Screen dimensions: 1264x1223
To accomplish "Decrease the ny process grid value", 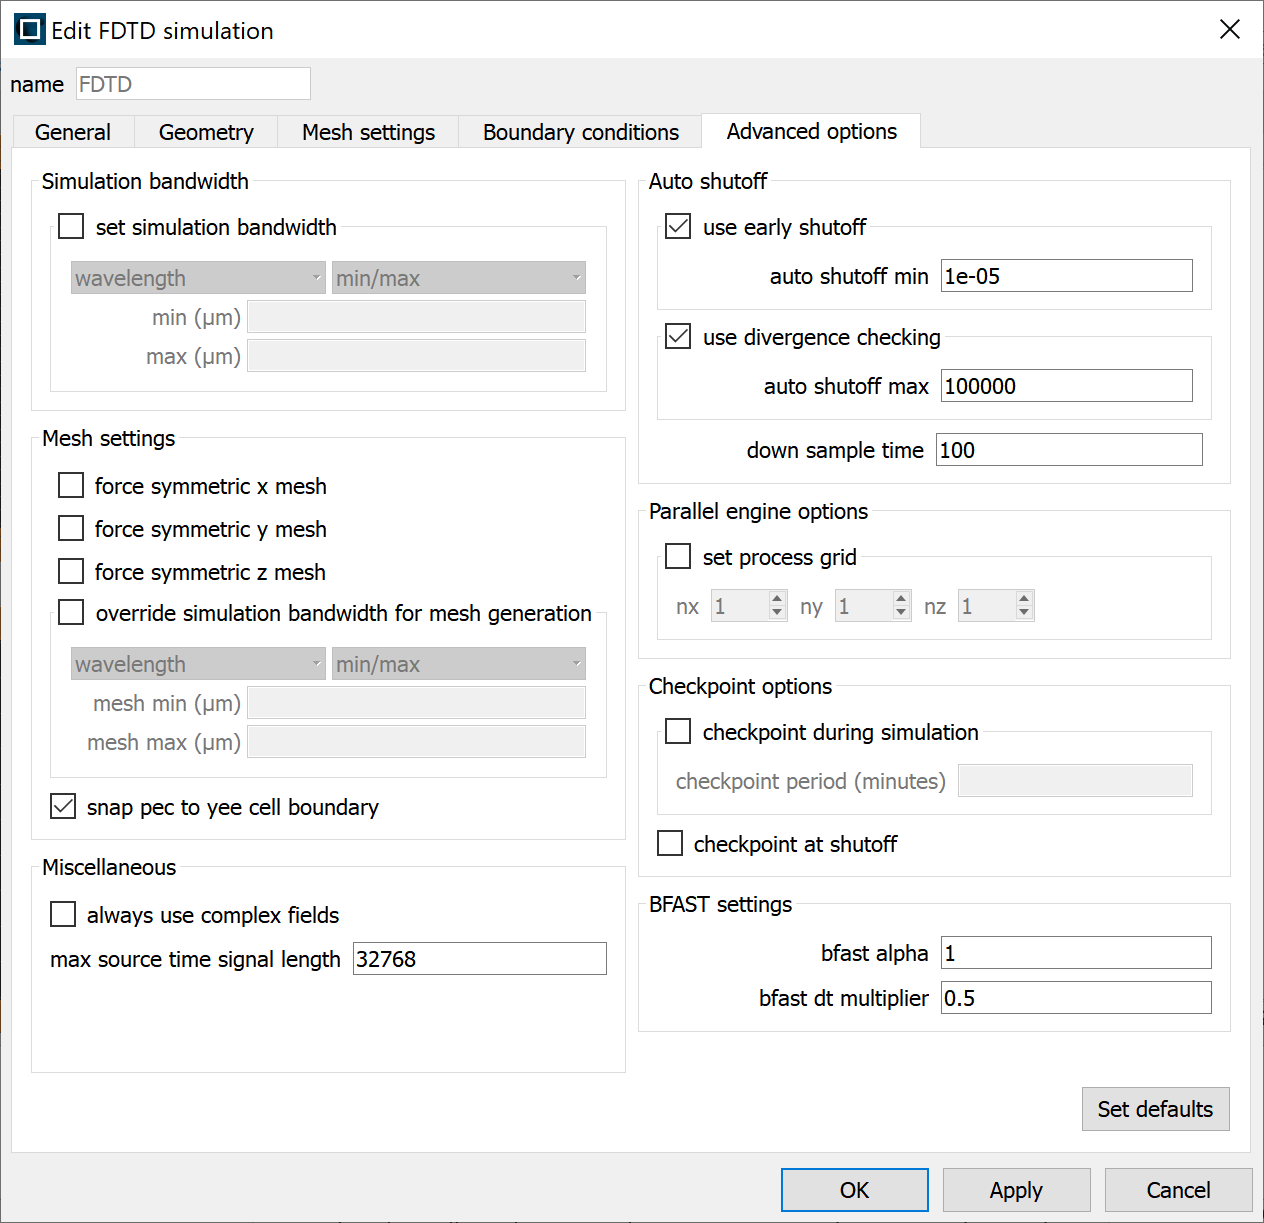I will [x=901, y=612].
